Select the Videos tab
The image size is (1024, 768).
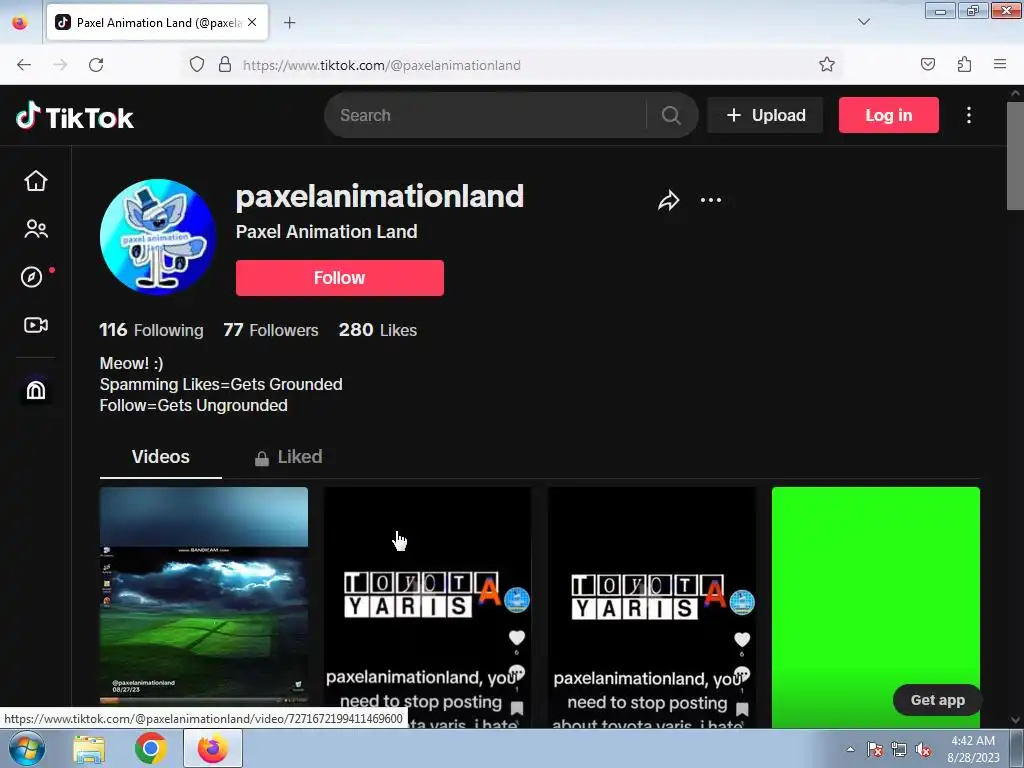pos(161,456)
